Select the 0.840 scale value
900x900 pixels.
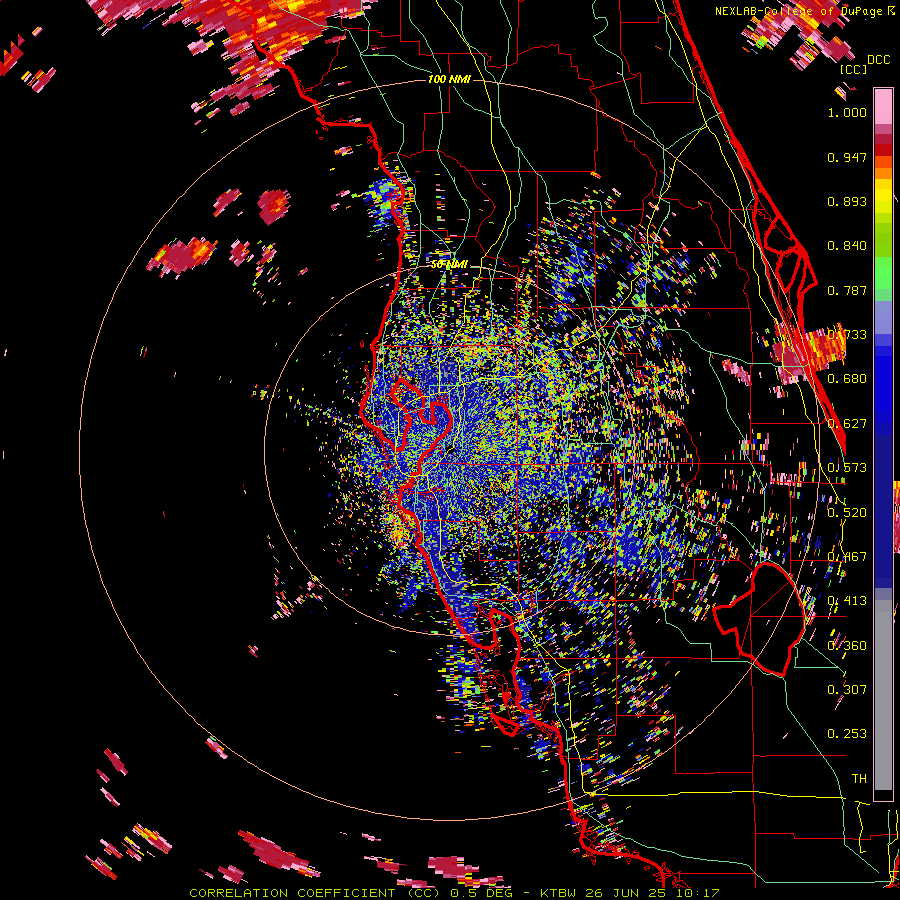847,246
